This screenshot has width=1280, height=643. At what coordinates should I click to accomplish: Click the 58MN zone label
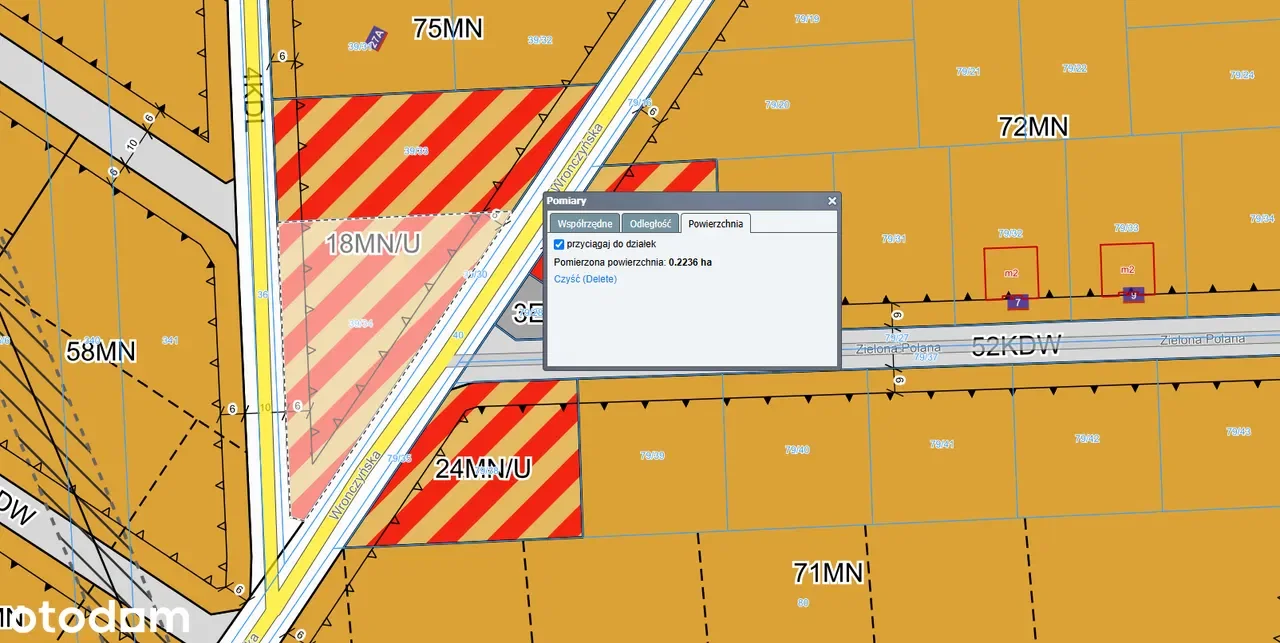click(x=100, y=351)
